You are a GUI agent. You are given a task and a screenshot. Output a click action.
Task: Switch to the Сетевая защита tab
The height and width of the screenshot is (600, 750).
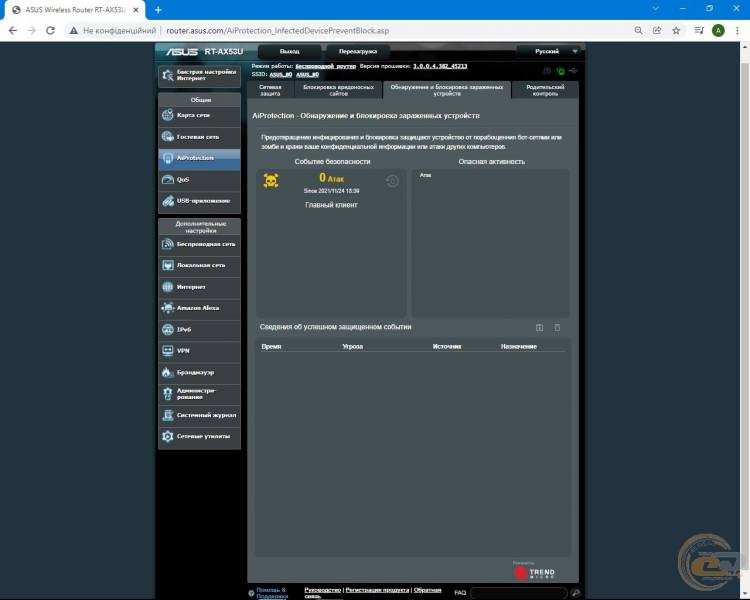point(270,90)
